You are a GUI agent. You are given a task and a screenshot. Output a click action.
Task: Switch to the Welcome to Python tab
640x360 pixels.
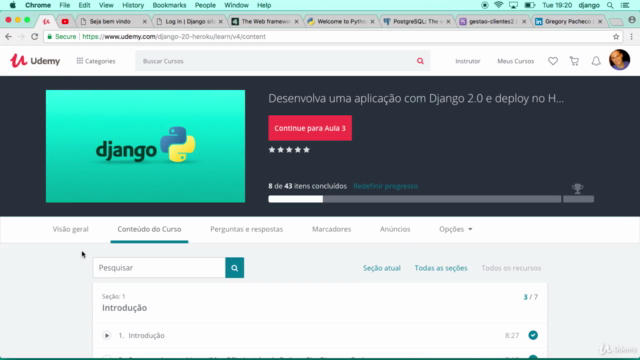pyautogui.click(x=342, y=21)
